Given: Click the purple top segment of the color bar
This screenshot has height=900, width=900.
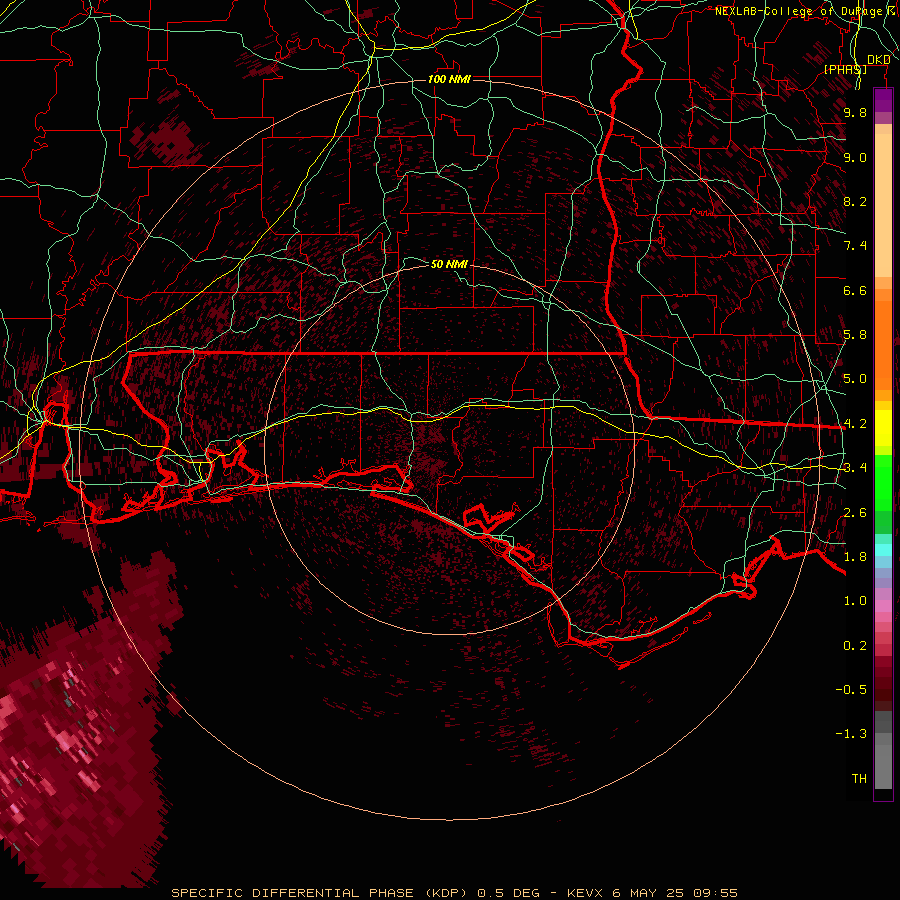Looking at the screenshot, I should [883, 100].
